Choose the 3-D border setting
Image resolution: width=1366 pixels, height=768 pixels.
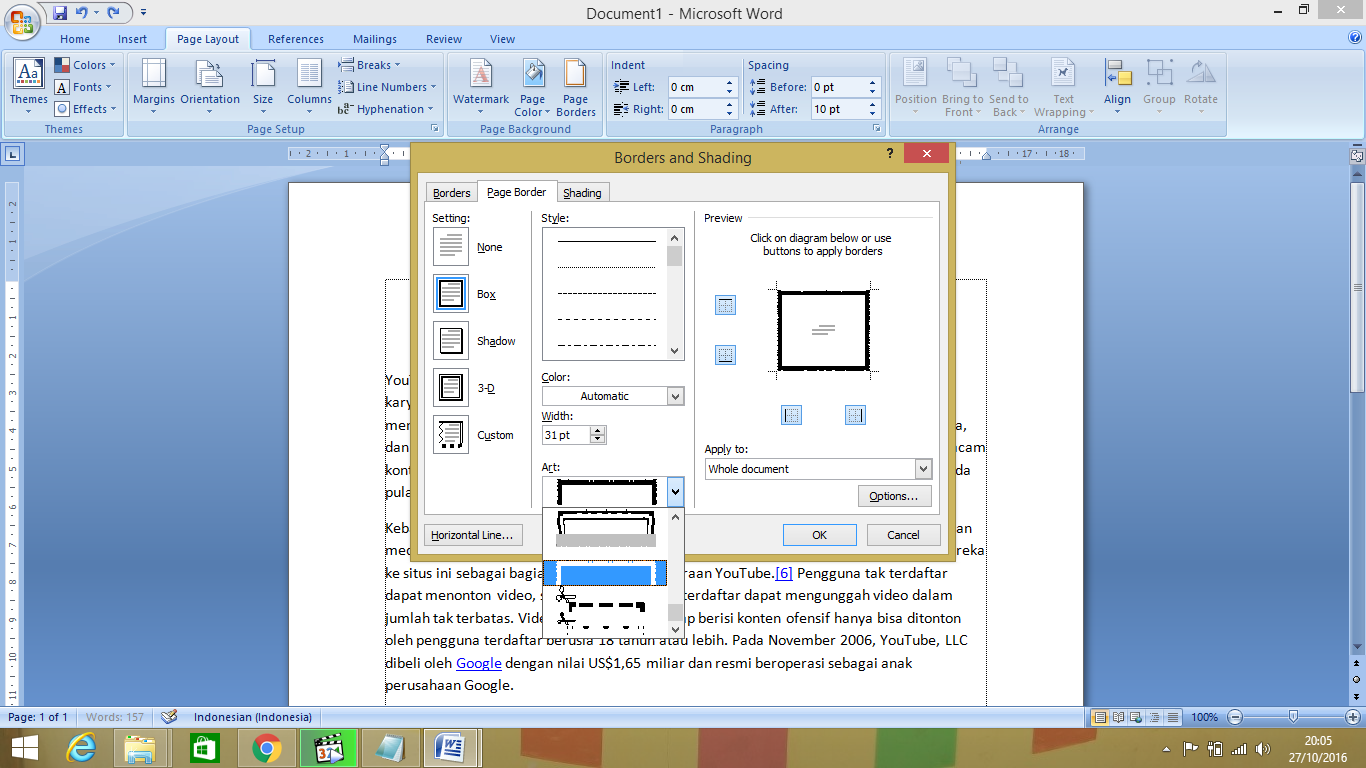click(450, 388)
